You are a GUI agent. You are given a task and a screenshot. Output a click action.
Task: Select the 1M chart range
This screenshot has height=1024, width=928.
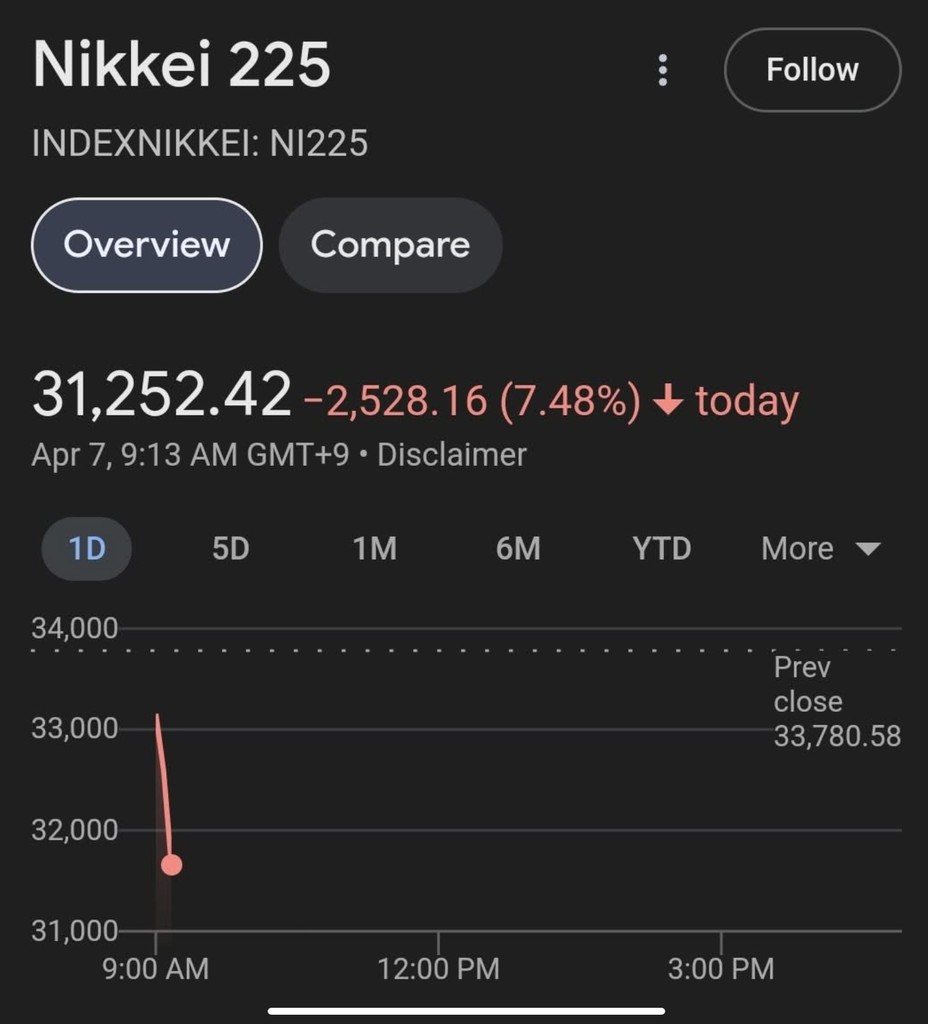pyautogui.click(x=375, y=549)
